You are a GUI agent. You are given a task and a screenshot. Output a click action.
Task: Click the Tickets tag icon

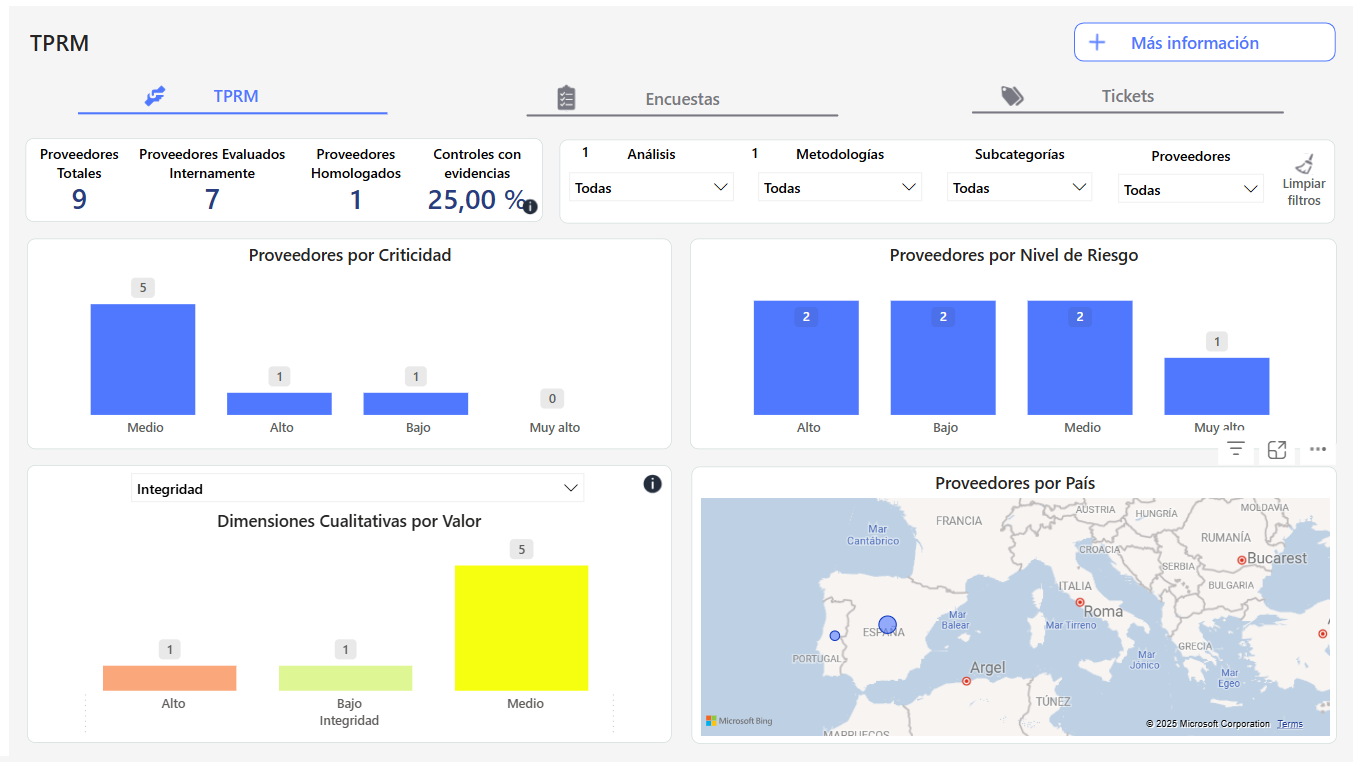click(x=1012, y=96)
